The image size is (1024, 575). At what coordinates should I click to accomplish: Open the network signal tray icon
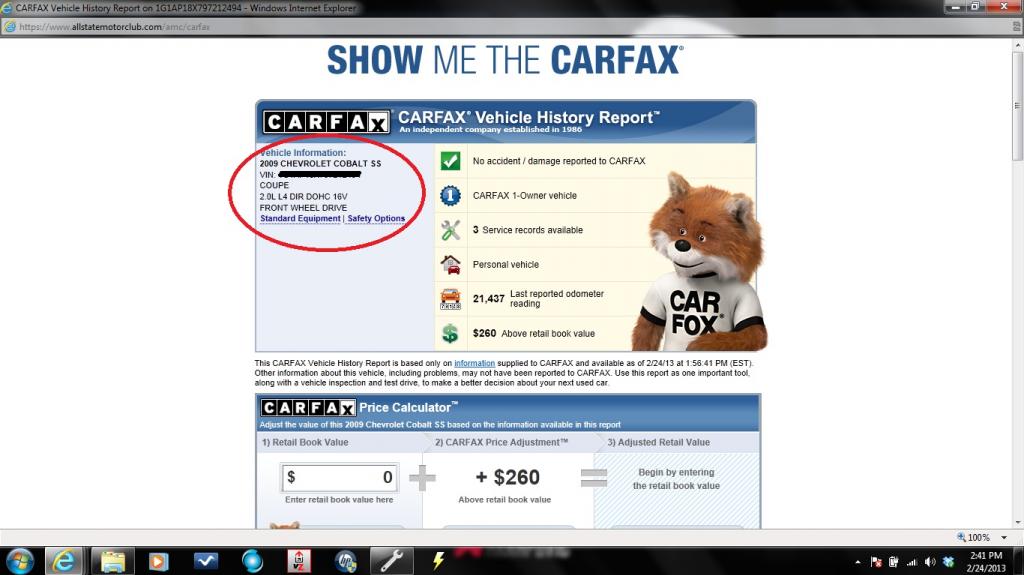point(912,562)
